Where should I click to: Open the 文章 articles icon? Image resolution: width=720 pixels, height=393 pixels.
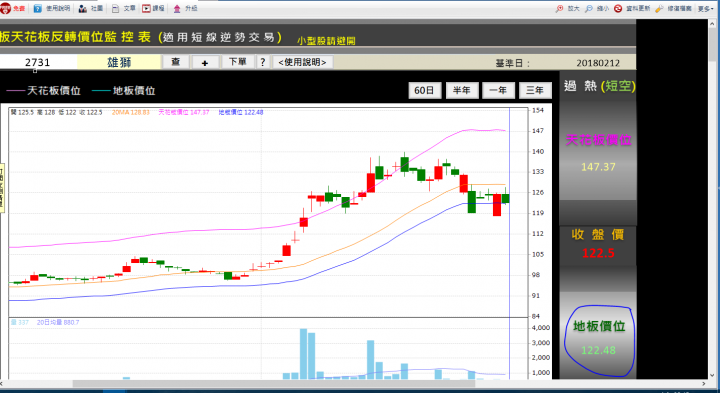(x=116, y=8)
